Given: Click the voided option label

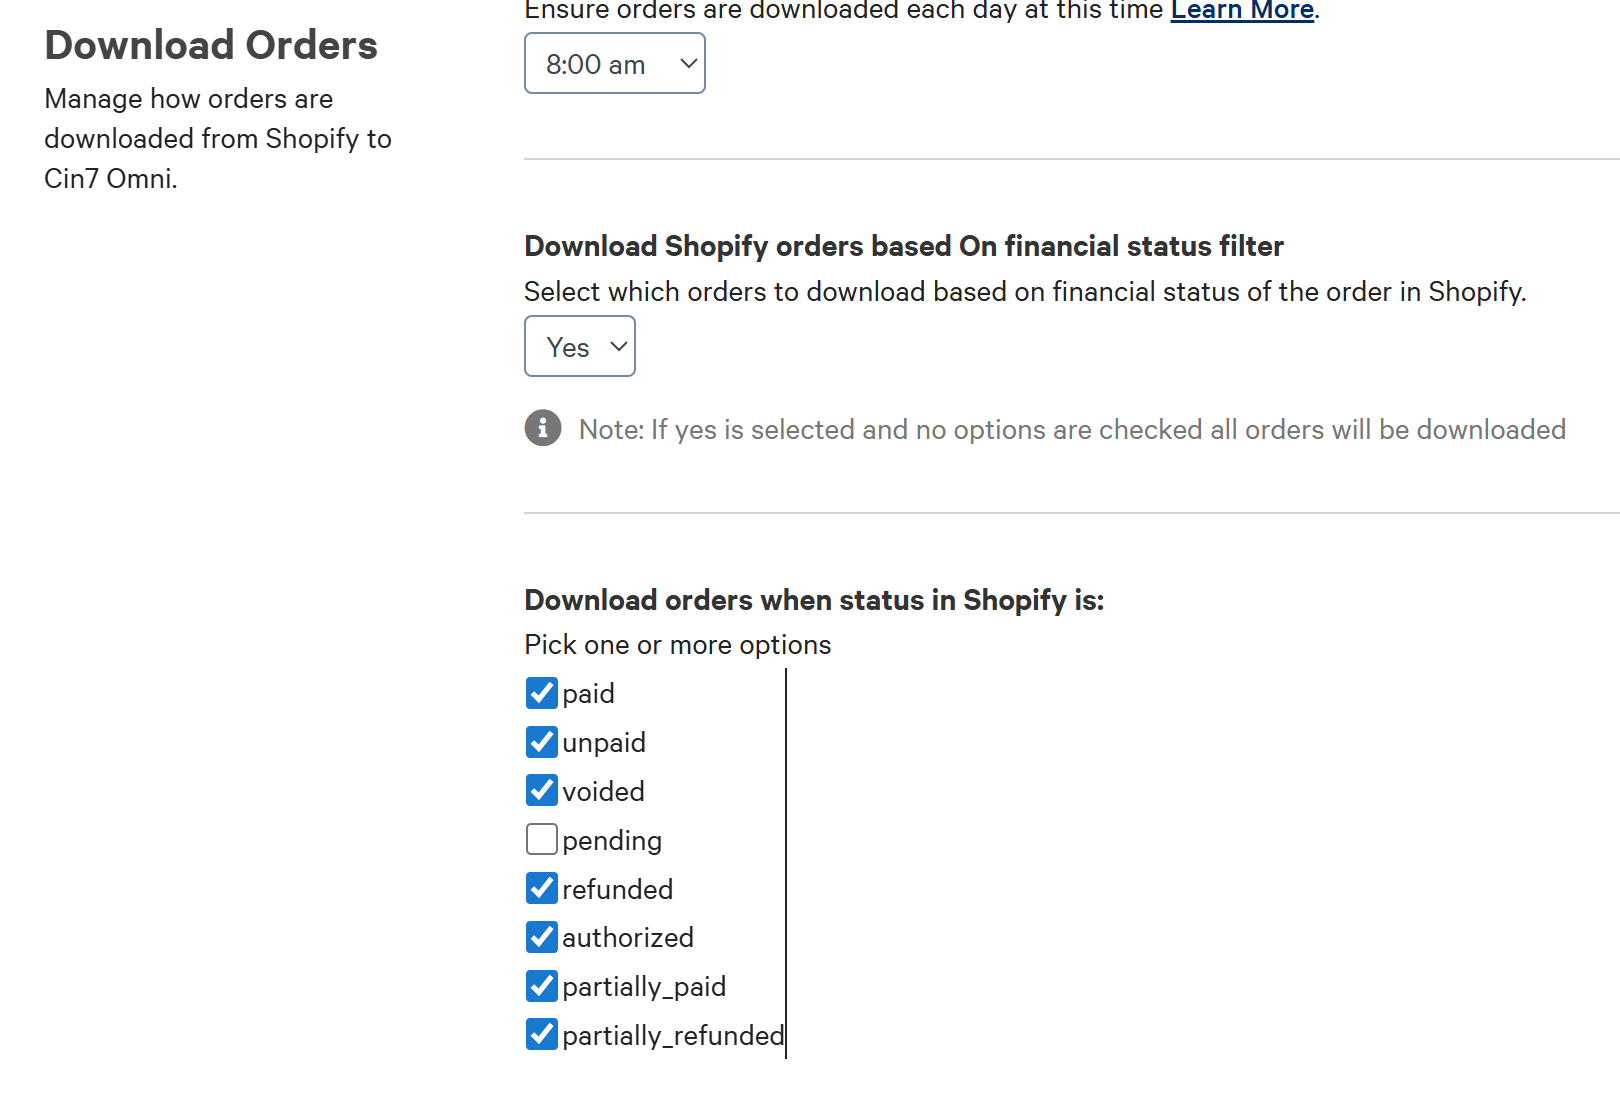Looking at the screenshot, I should pos(603,792).
